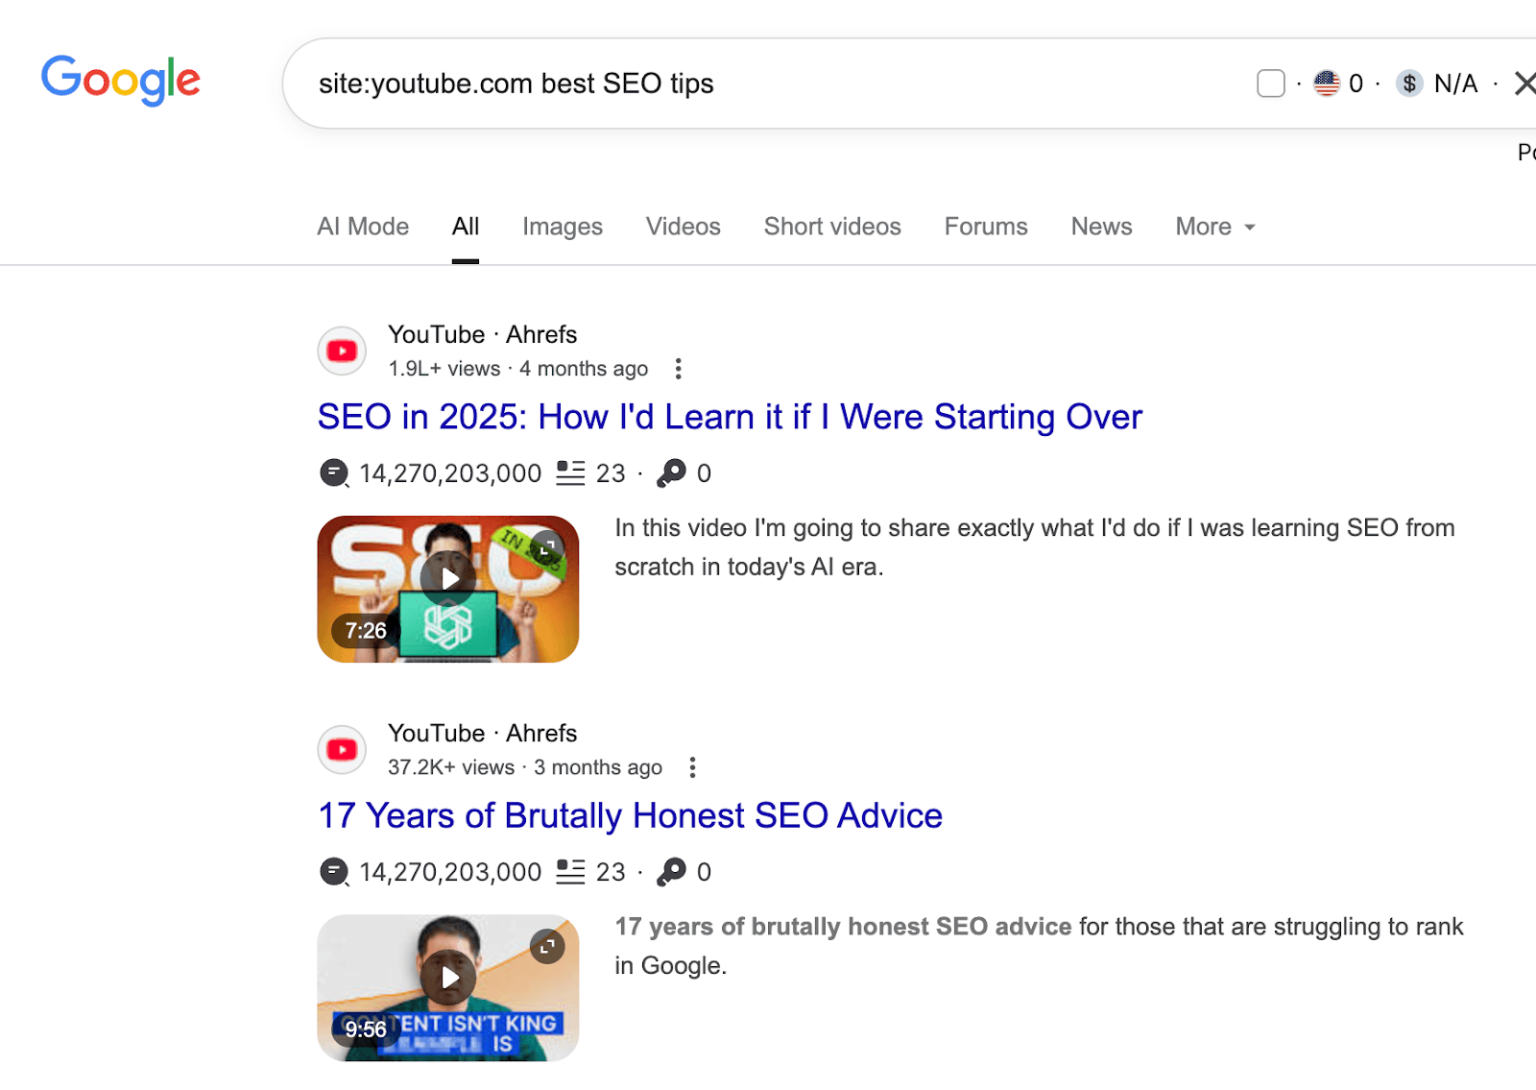Enable the extension checkbox in the search bar
The image size is (1536, 1090).
1270,83
